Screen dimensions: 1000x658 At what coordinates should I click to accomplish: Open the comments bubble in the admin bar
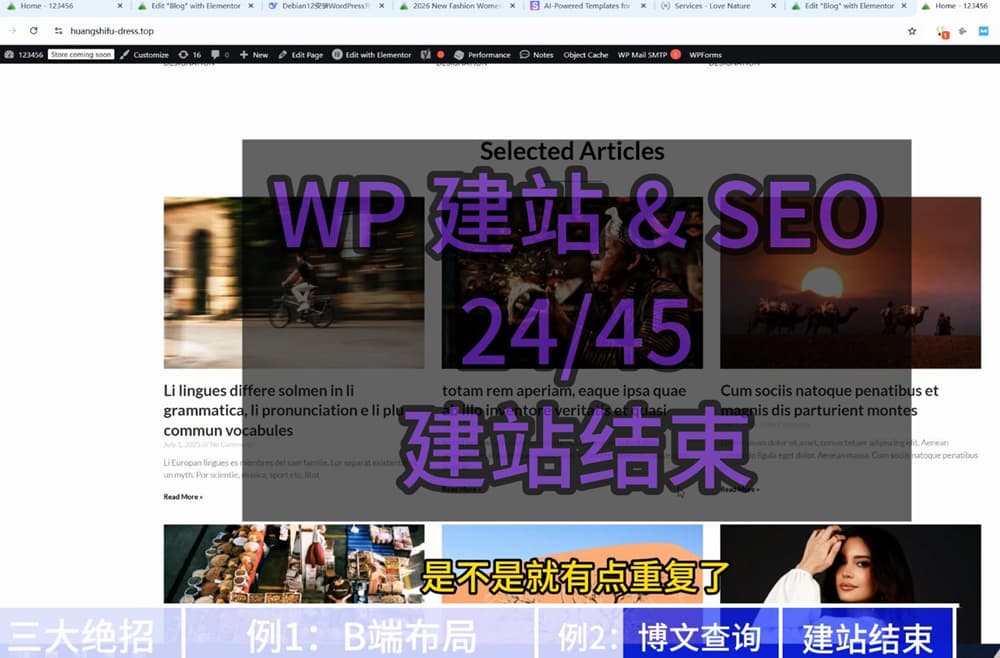(x=220, y=55)
